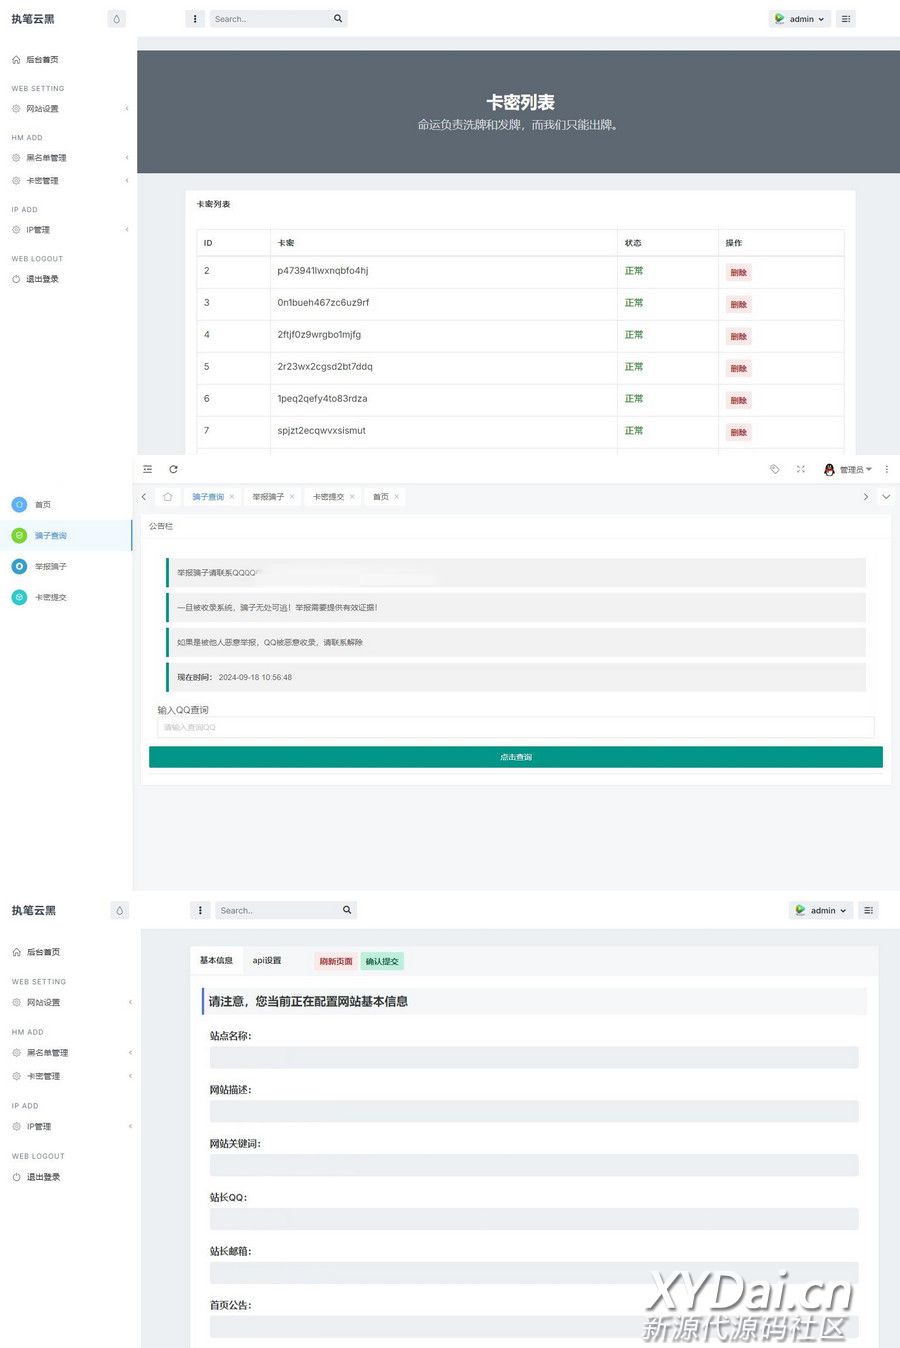Delete the card key row with ID 4
The height and width of the screenshot is (1348, 900).
[x=738, y=337]
